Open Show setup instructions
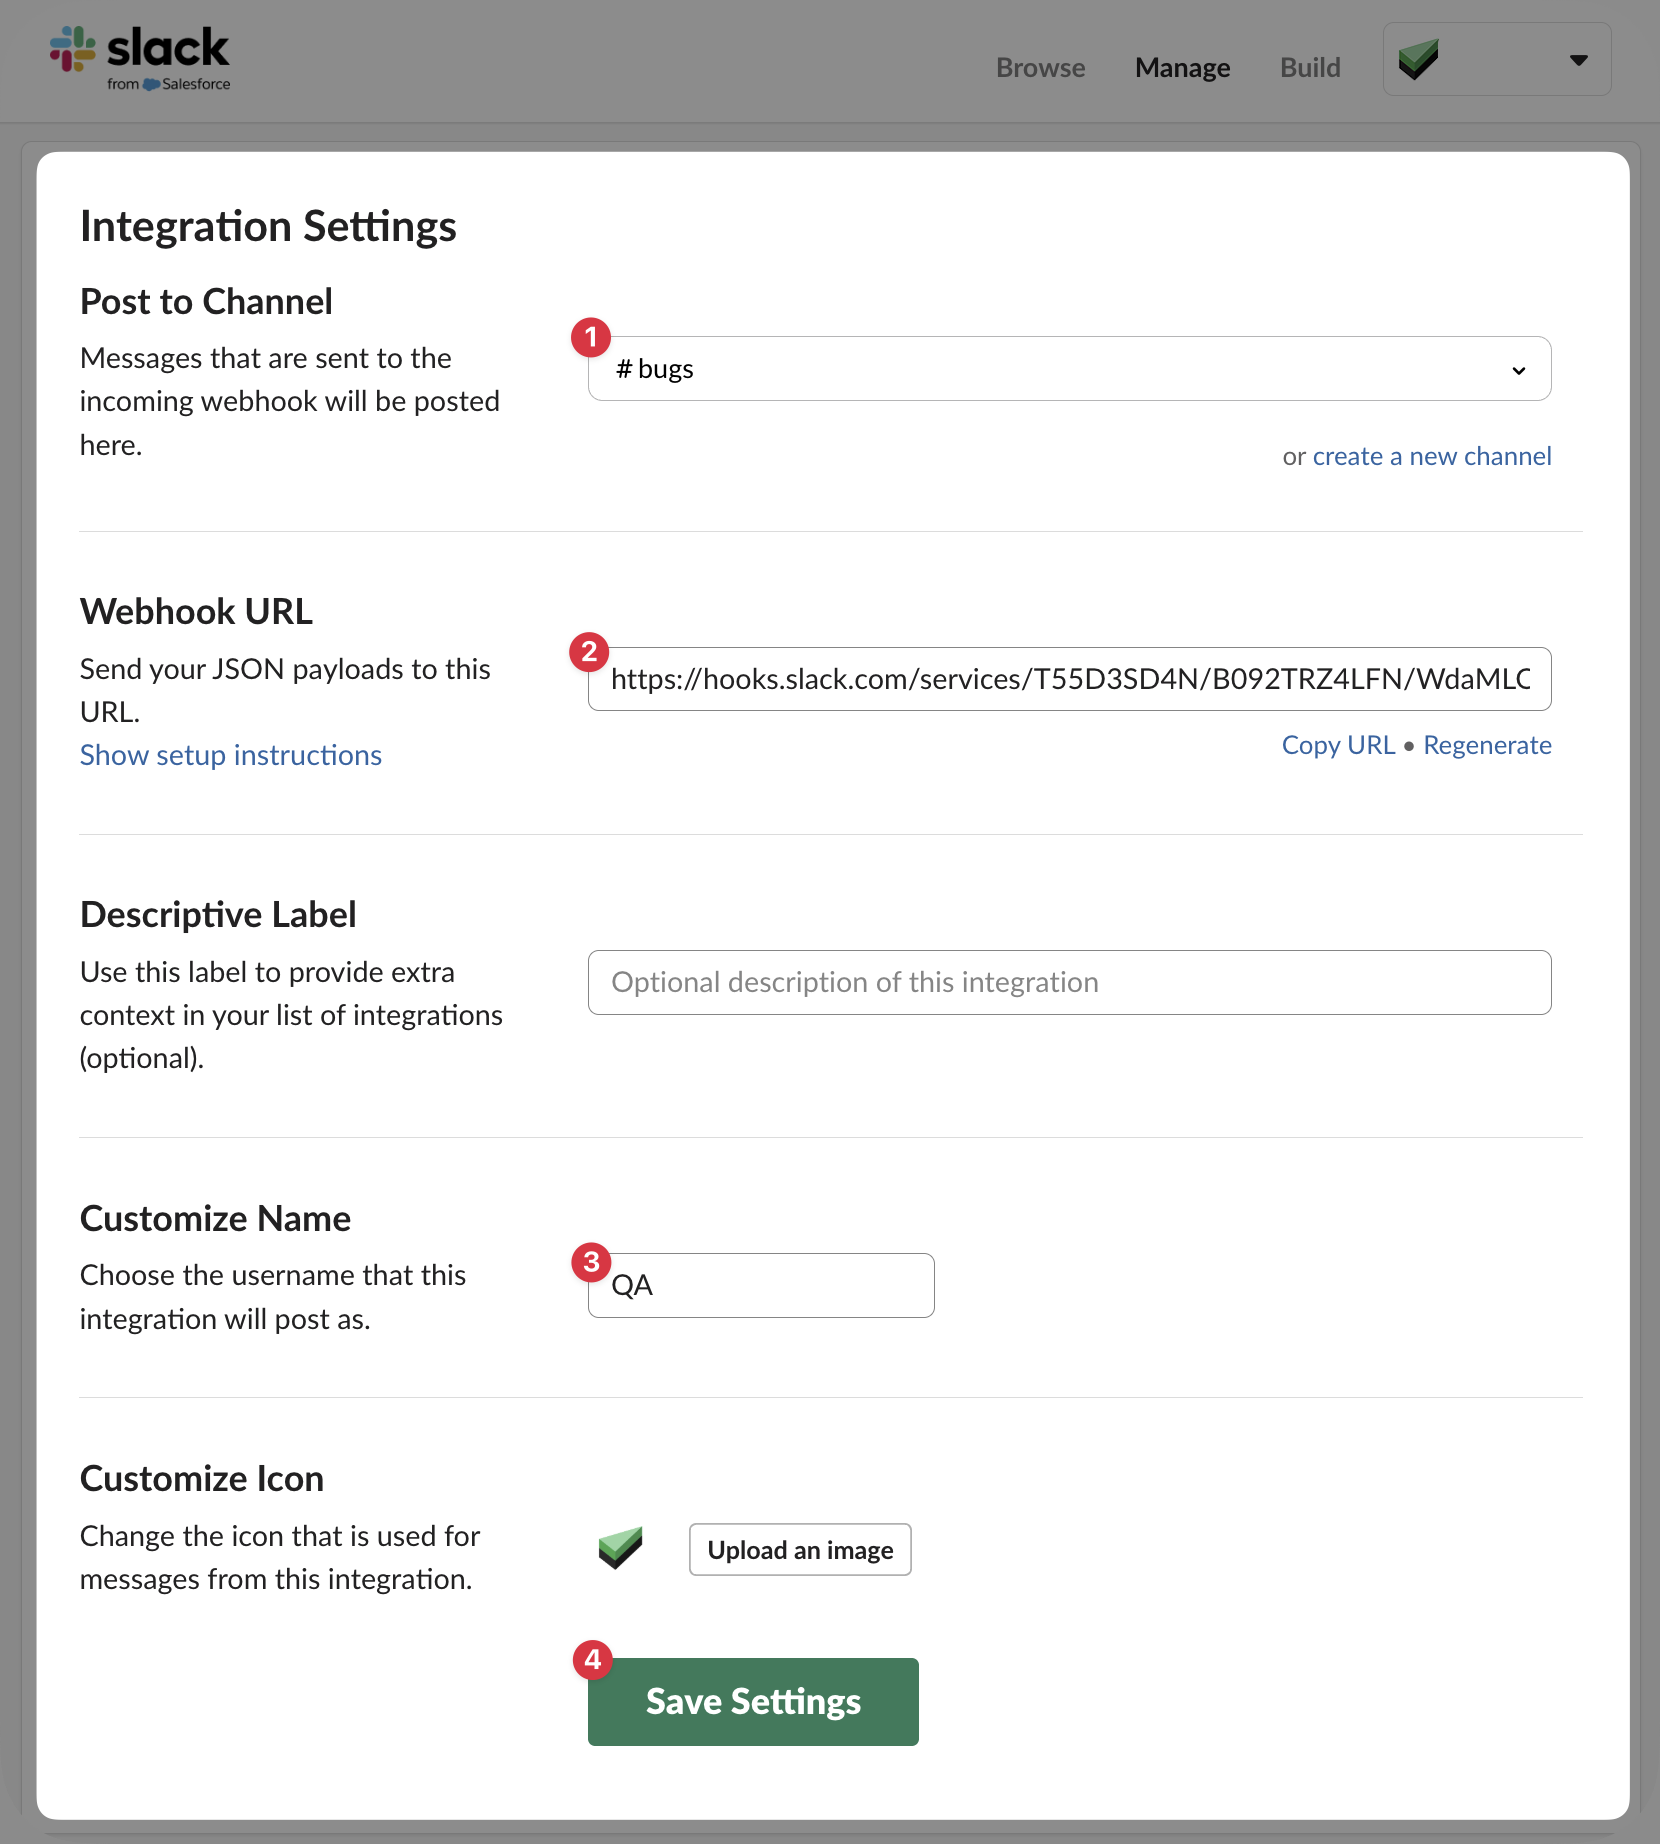1660x1844 pixels. 231,755
